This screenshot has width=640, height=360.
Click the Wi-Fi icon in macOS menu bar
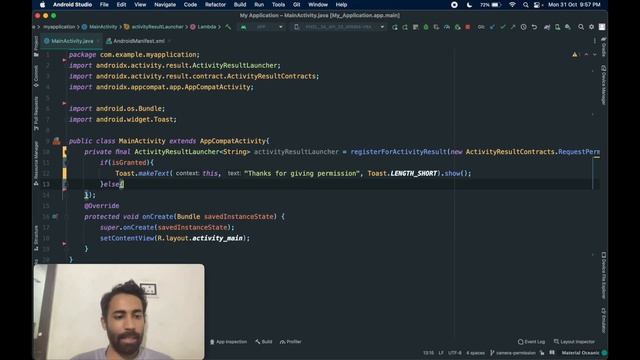[512, 5]
